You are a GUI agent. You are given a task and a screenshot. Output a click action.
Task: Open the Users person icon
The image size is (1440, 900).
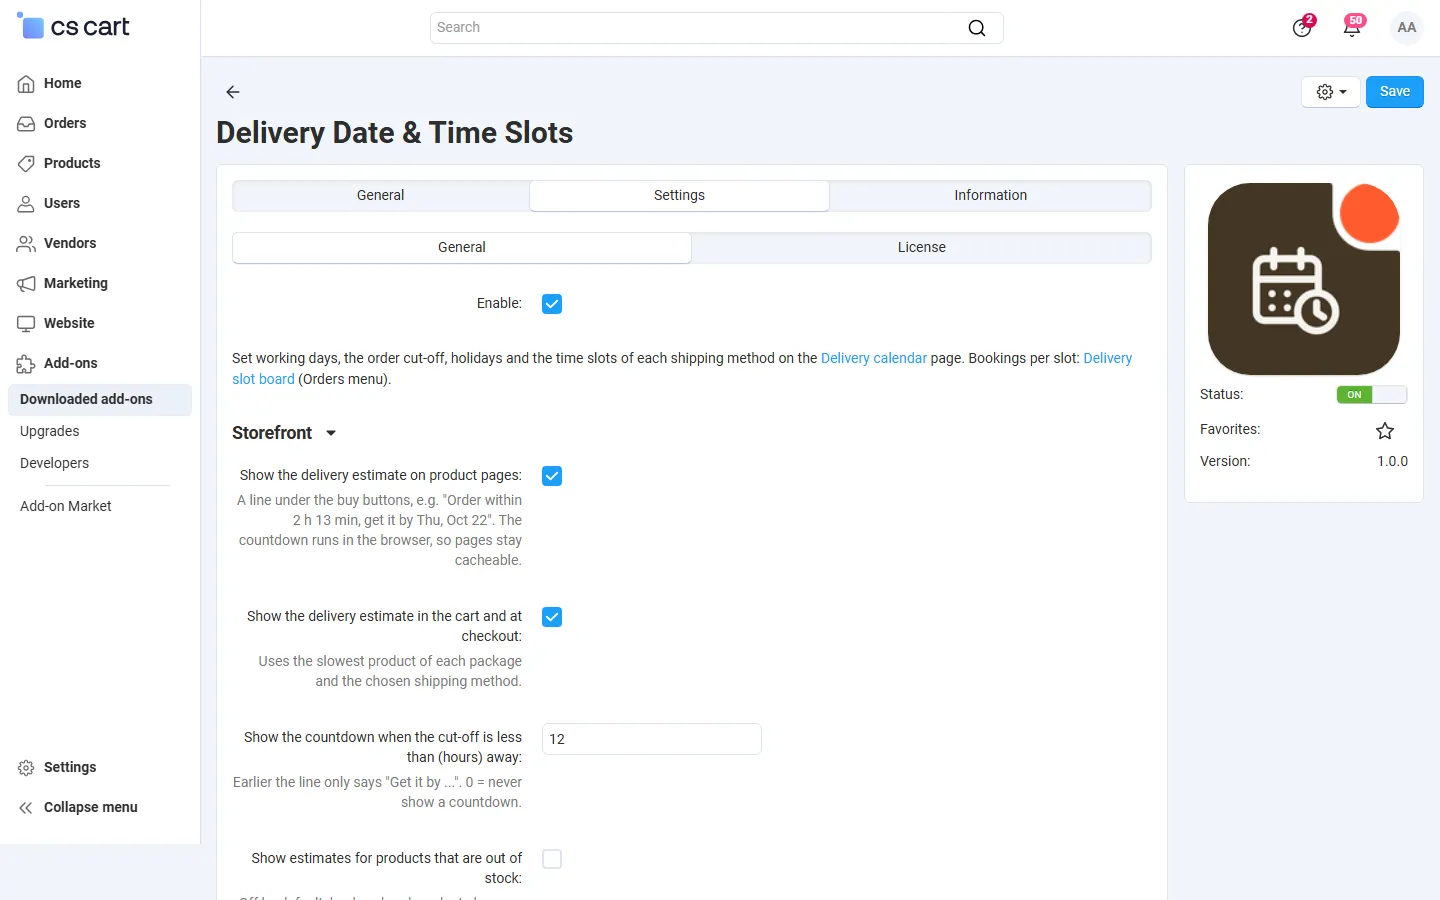pos(26,204)
